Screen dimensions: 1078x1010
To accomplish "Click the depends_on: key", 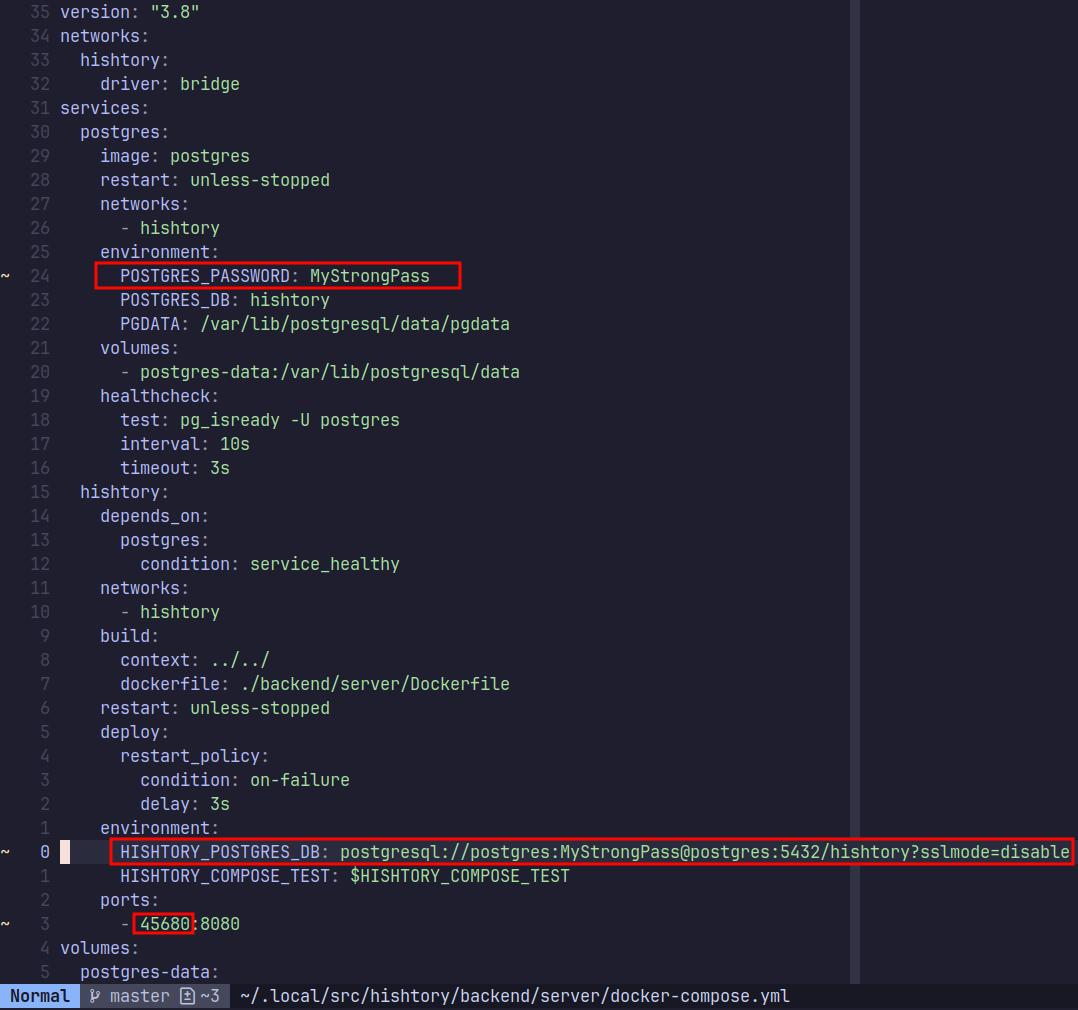I will tap(154, 516).
